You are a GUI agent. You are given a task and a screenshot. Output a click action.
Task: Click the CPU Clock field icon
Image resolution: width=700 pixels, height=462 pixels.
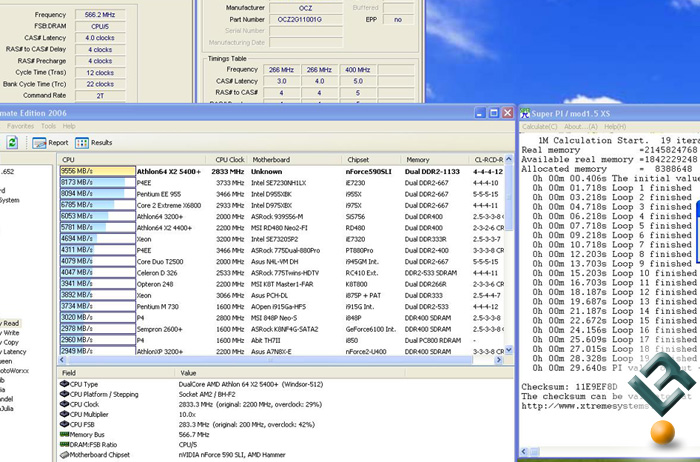pos(64,404)
